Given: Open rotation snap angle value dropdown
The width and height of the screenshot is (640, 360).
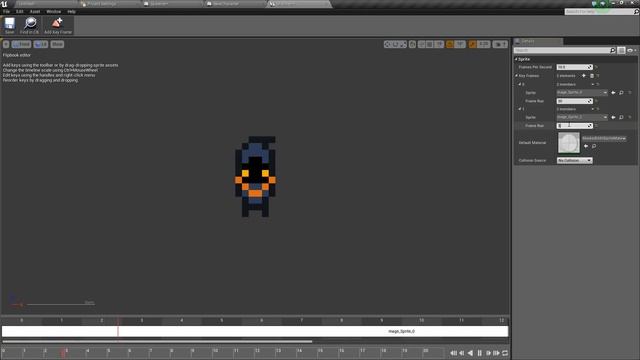Looking at the screenshot, I should pos(460,44).
